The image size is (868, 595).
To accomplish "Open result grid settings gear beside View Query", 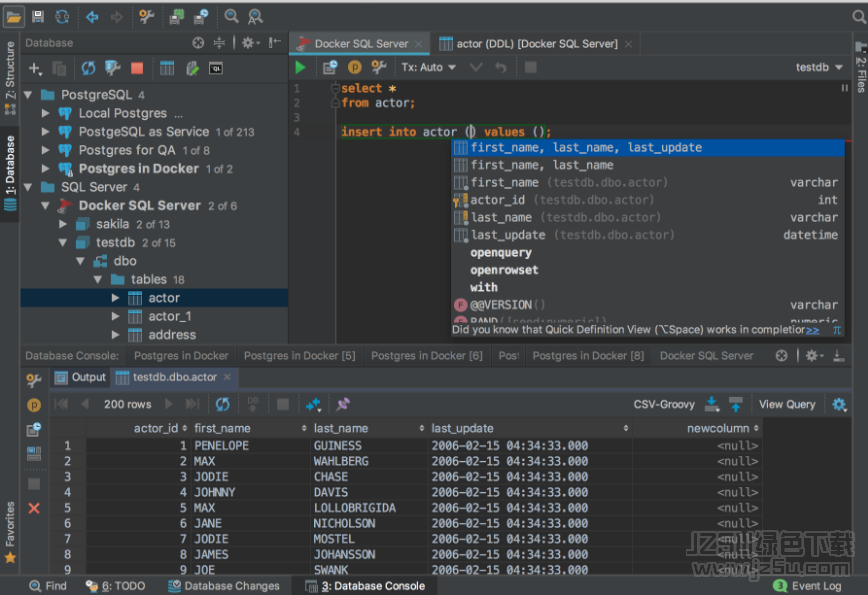I will (839, 404).
